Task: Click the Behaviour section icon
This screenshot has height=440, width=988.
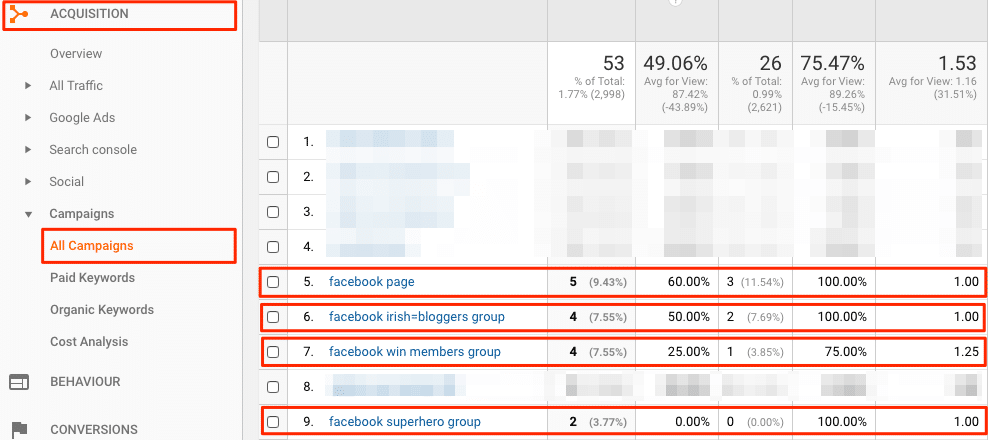Action: click(x=19, y=382)
